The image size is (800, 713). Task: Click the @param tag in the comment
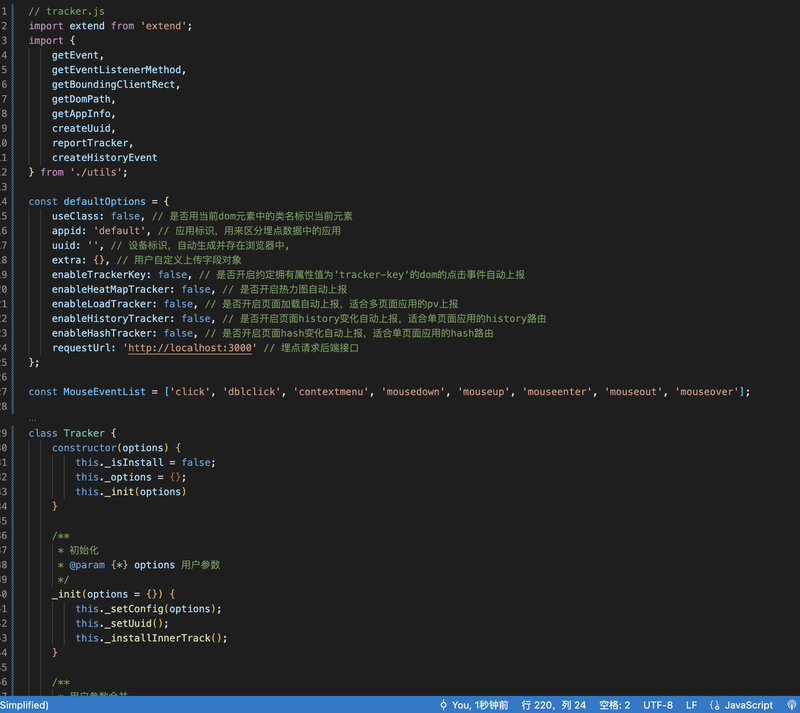(x=87, y=565)
